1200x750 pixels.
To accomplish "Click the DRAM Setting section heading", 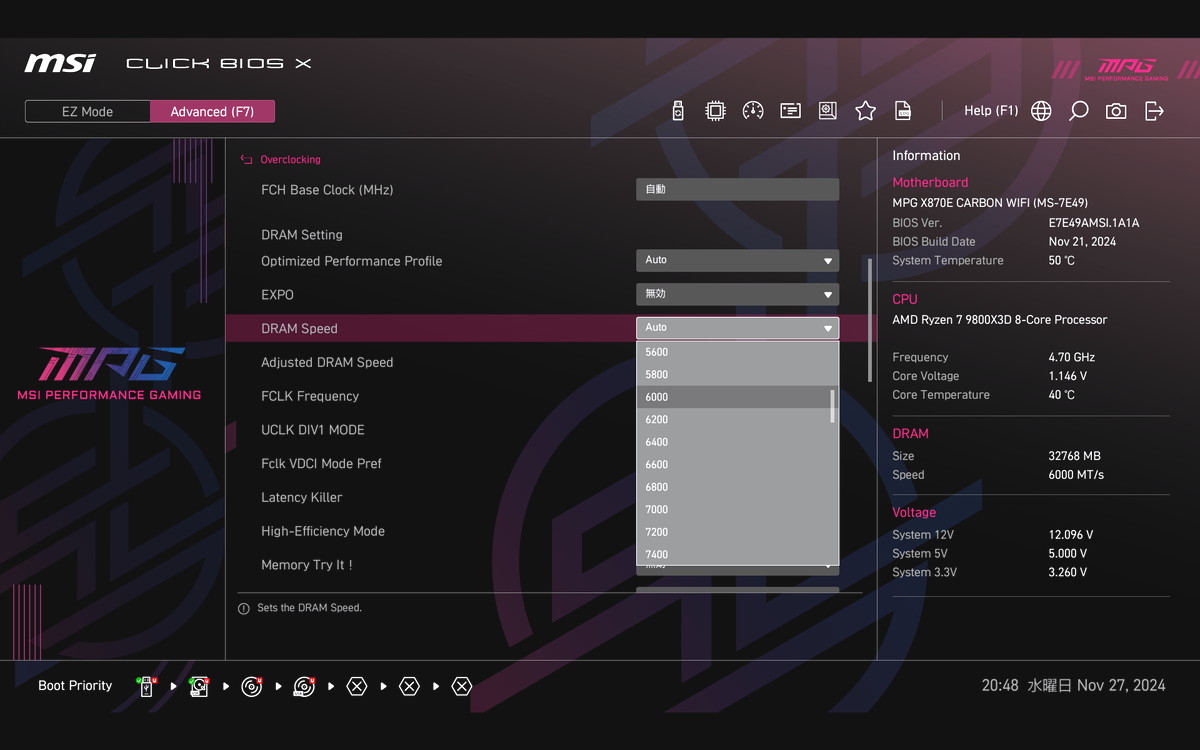I will click(301, 235).
